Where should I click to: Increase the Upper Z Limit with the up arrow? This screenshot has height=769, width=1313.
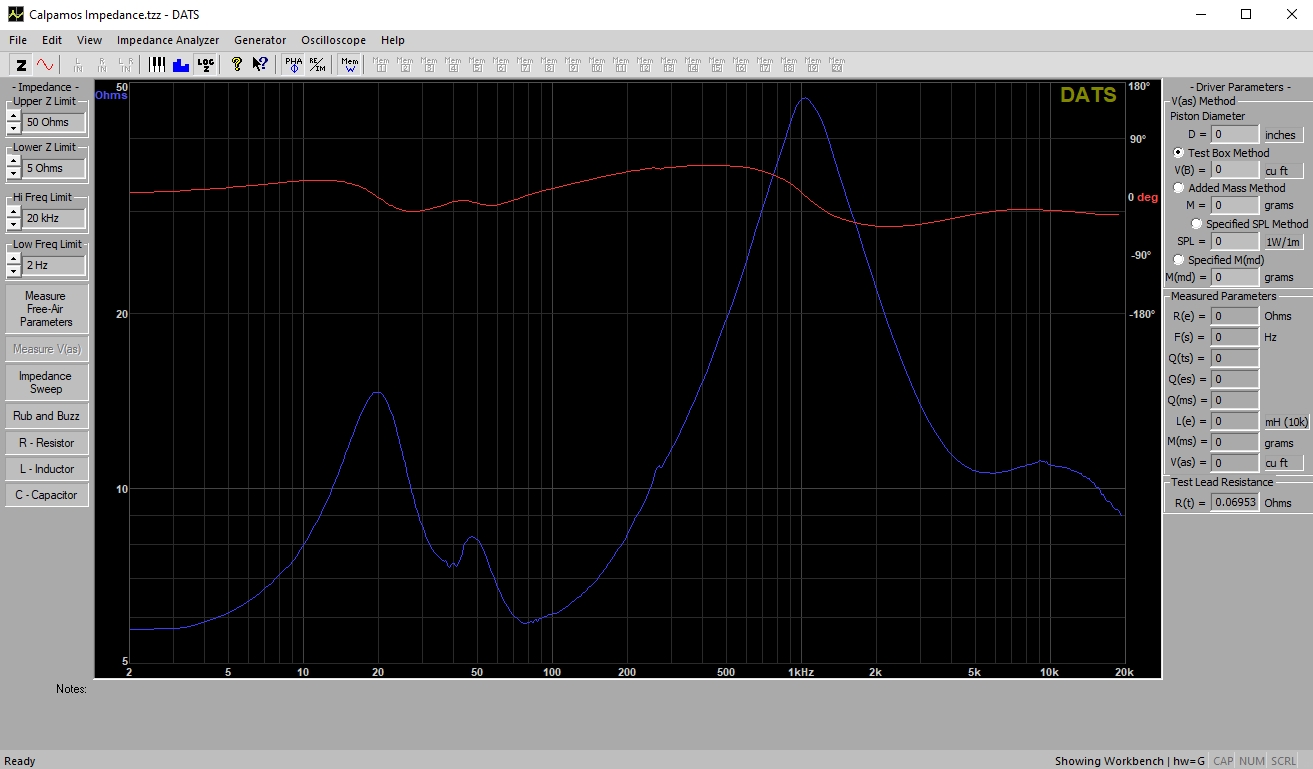(x=13, y=116)
